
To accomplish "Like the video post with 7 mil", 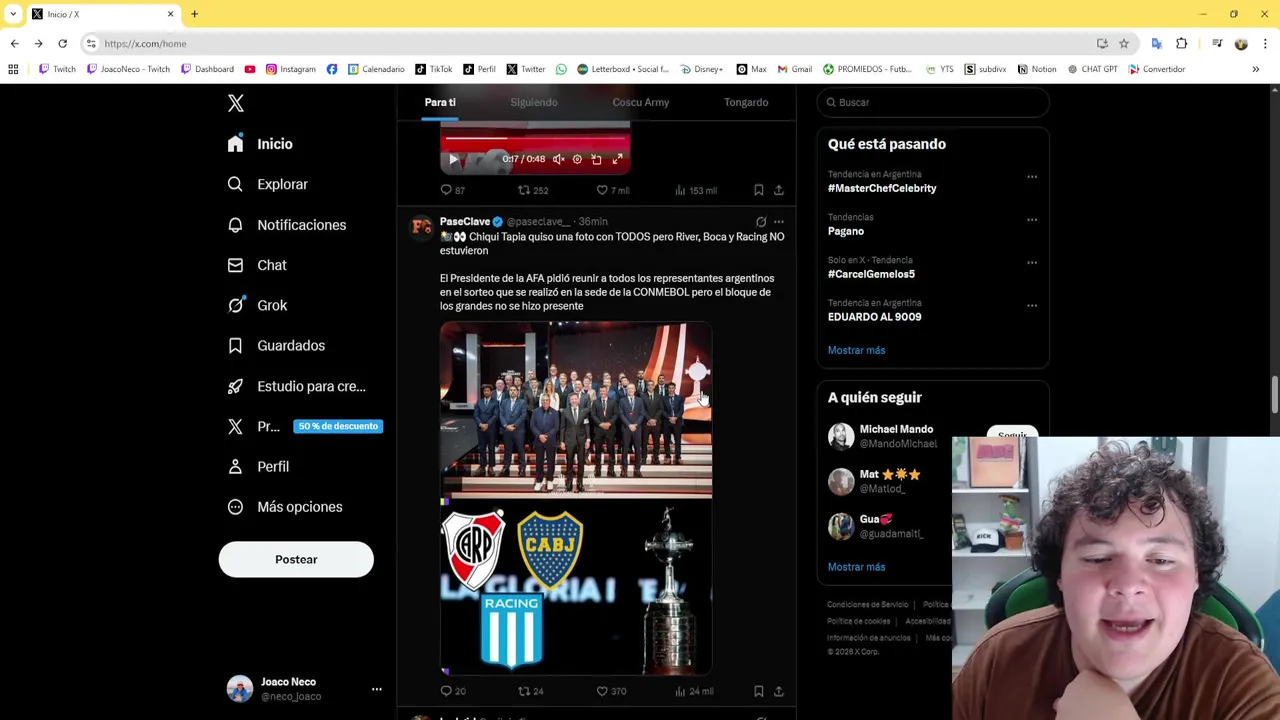I will pyautogui.click(x=612, y=190).
